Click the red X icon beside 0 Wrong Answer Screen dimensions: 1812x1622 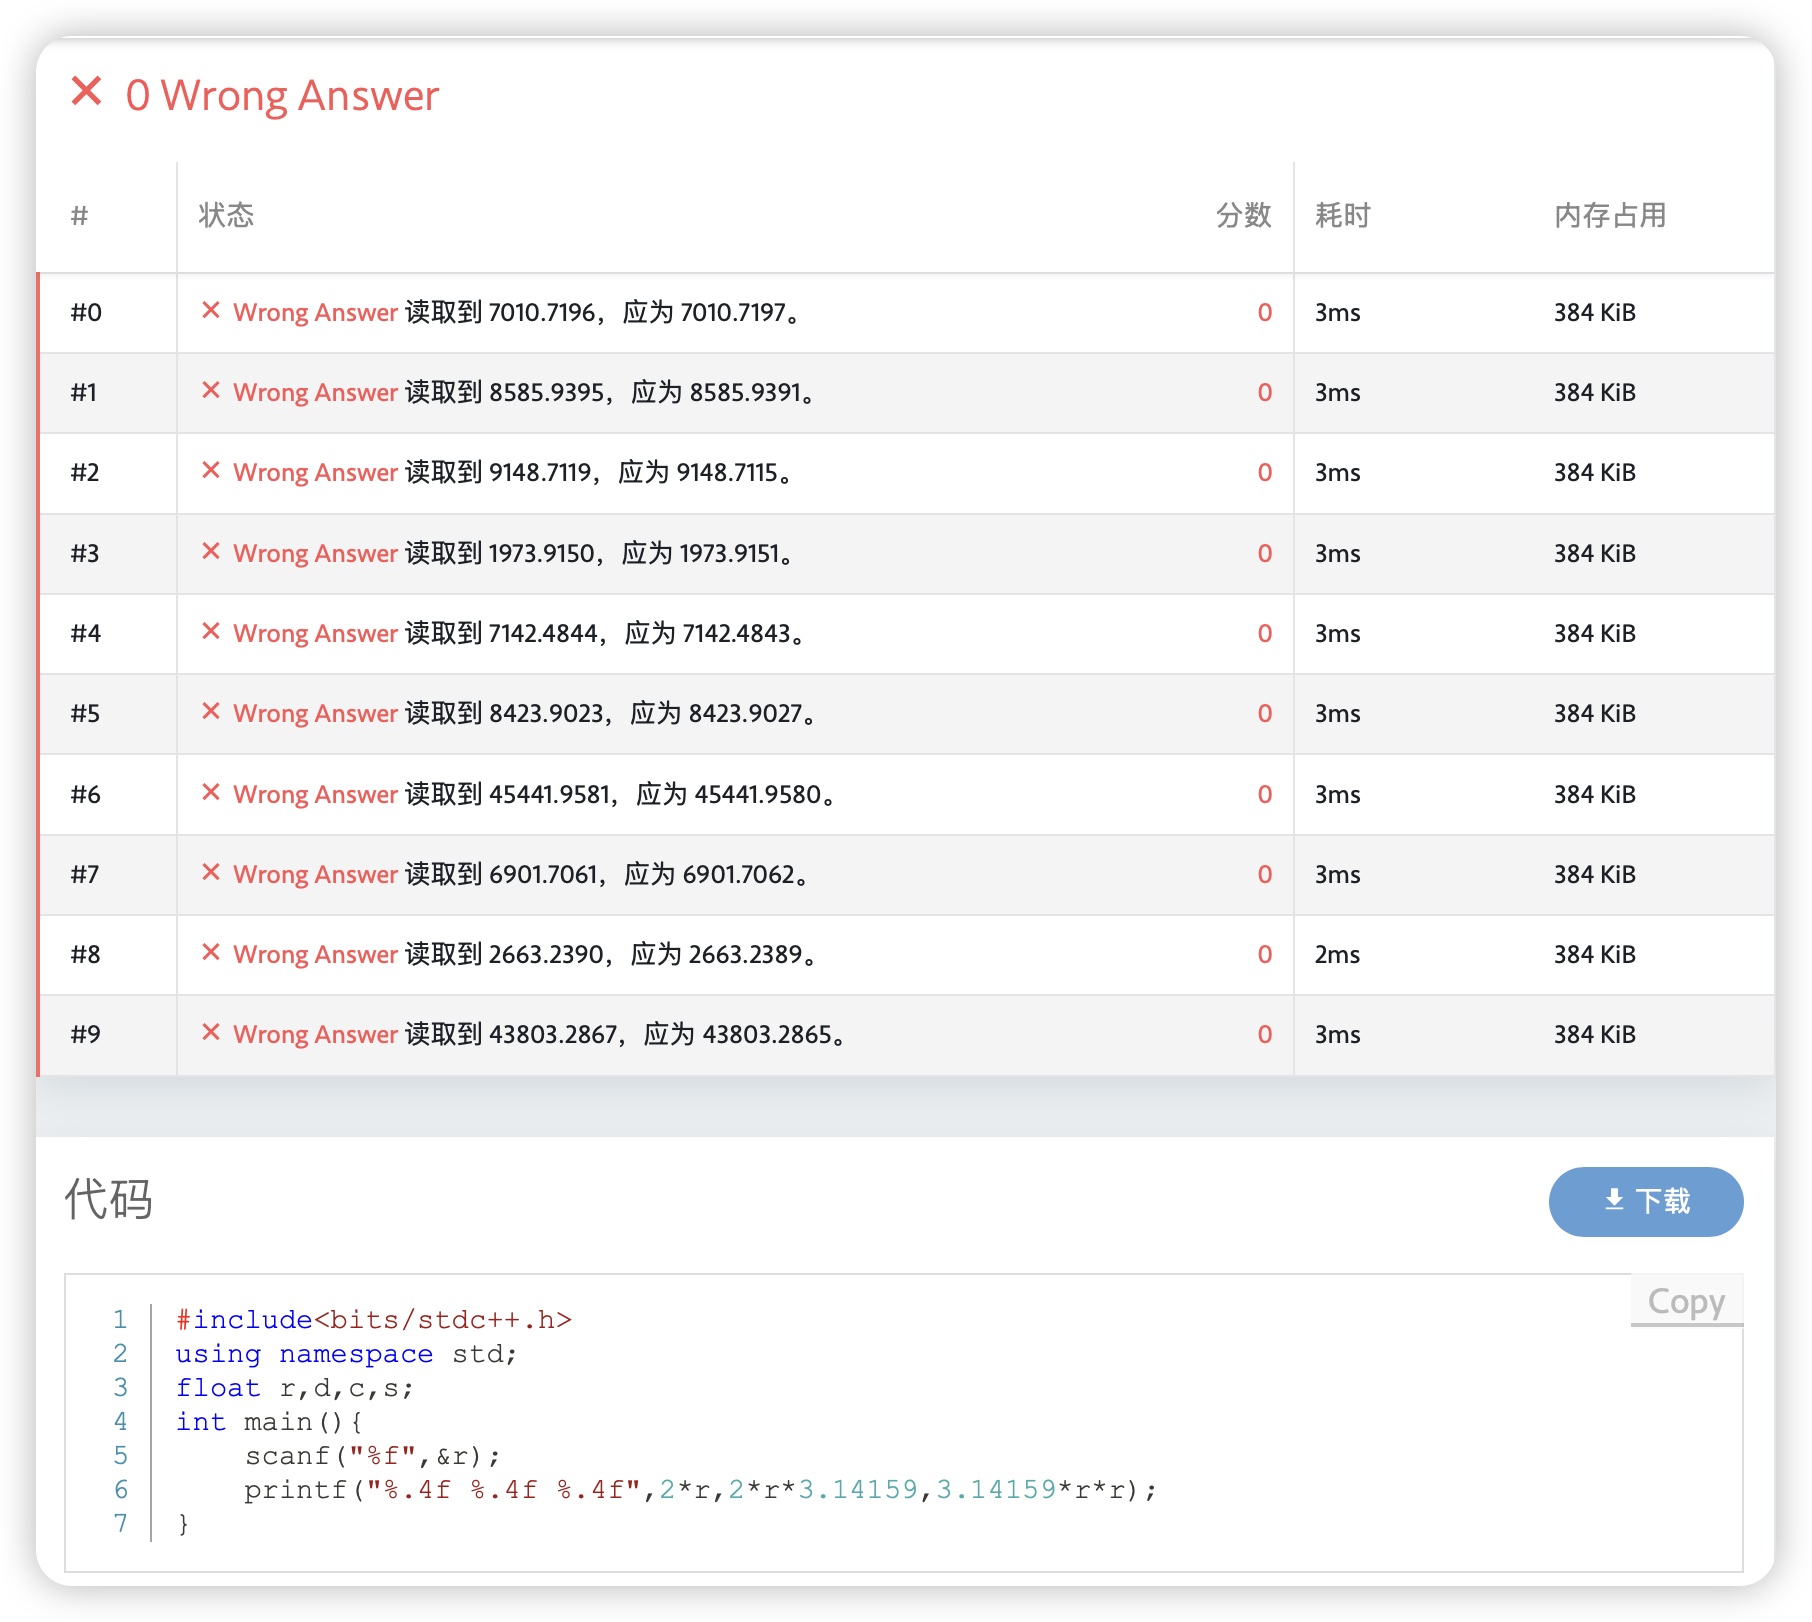tap(87, 92)
